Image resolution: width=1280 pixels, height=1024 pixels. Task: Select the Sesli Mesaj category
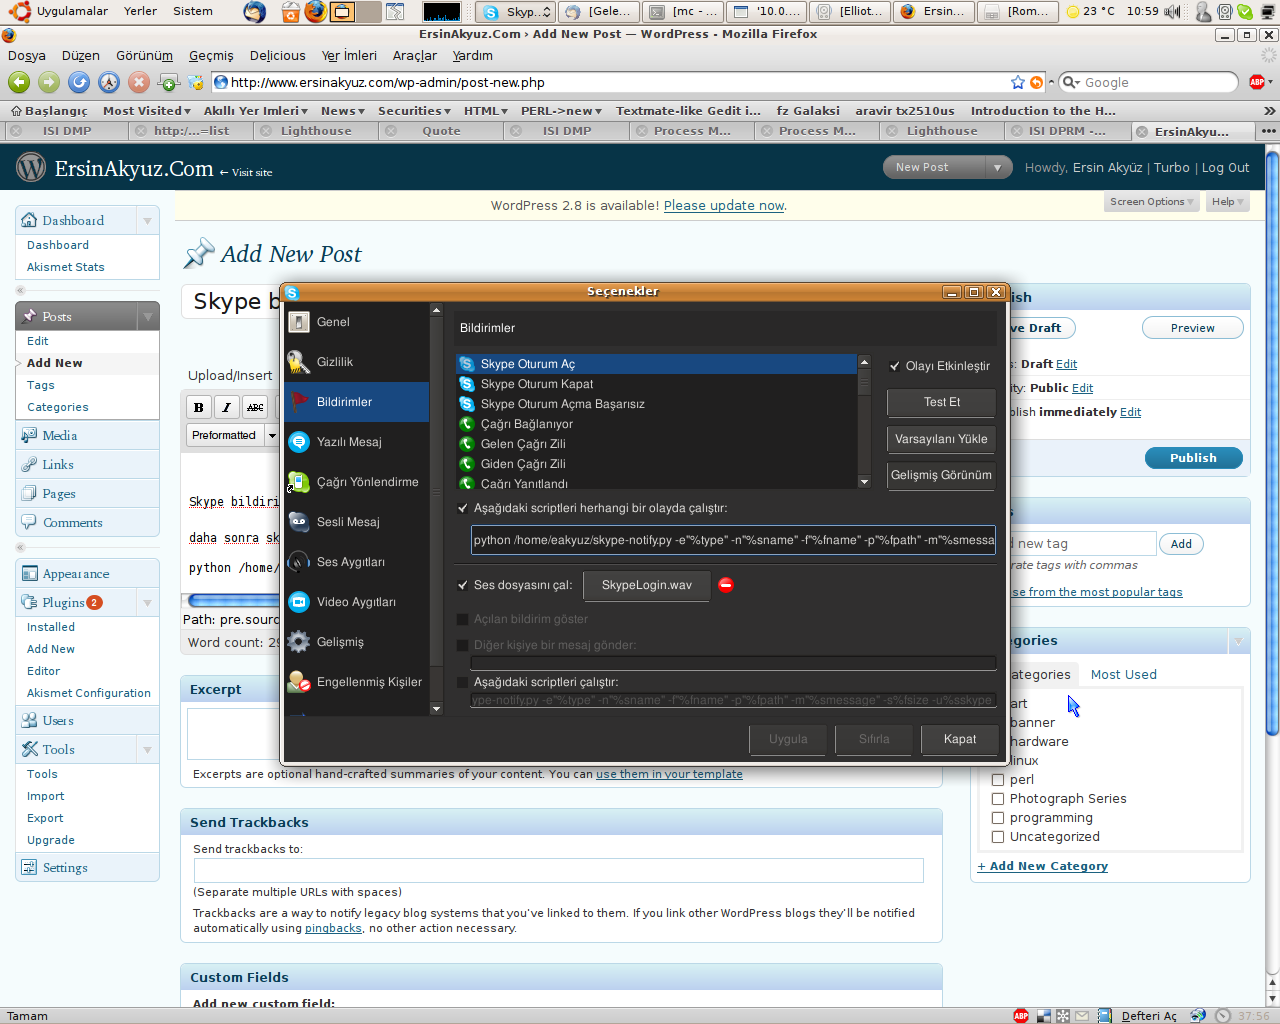[x=356, y=522]
